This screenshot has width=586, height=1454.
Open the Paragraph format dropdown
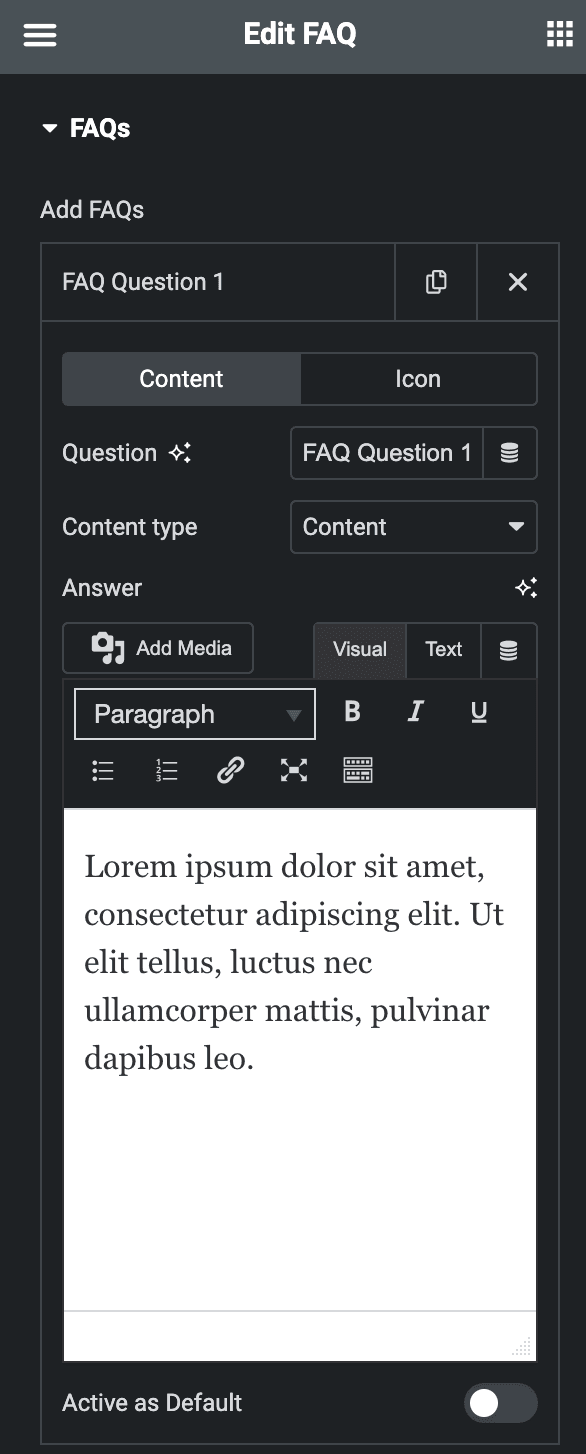tap(195, 714)
